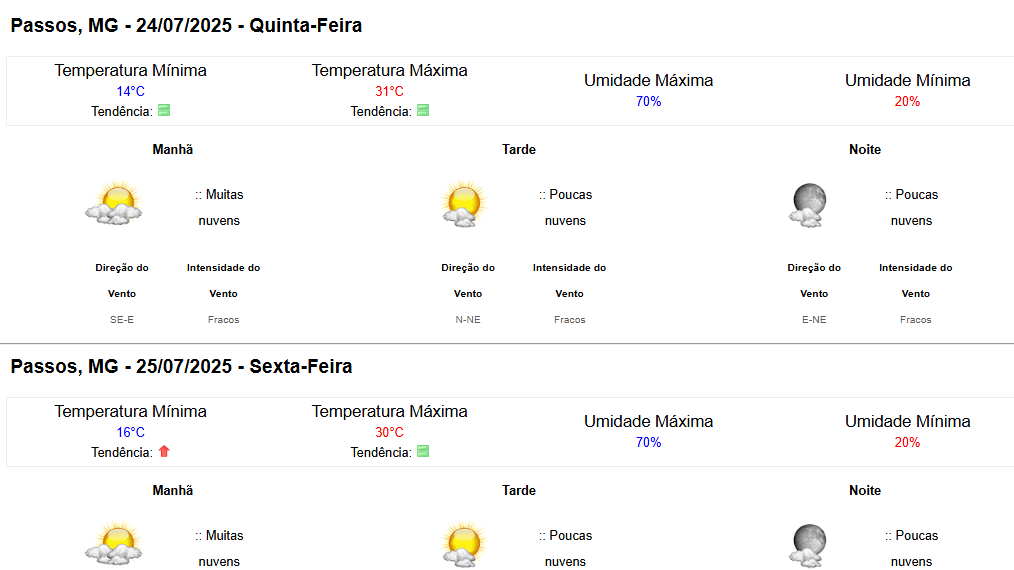Click the 16°C minimum temperature on 25/07
Viewport: 1014px width, 570px height.
(131, 432)
